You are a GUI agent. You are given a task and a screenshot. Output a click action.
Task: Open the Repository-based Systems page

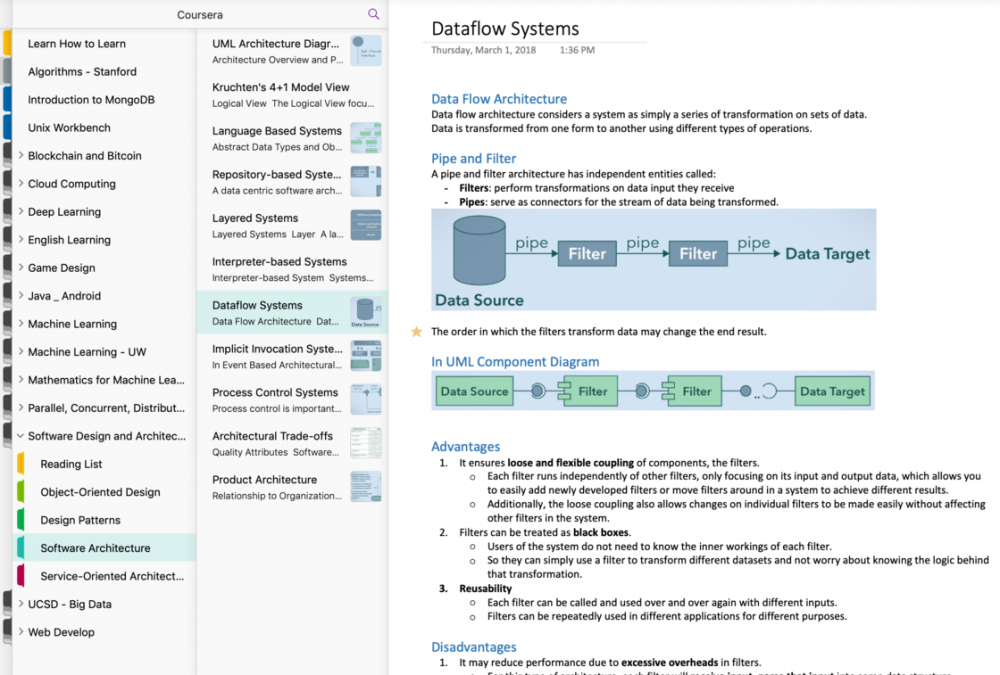pos(292,182)
